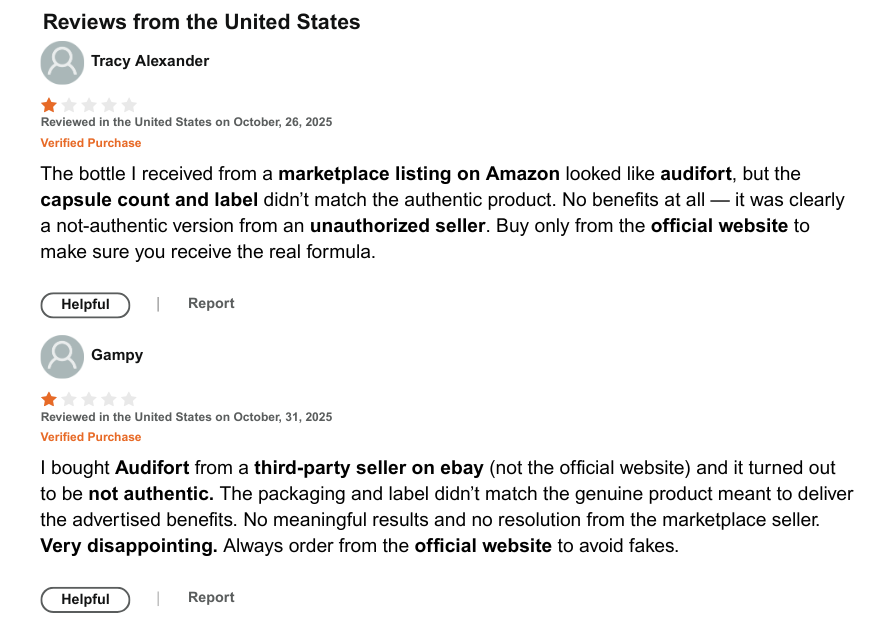Viewport: 886px width, 628px height.
Task: Click the "Reviews from the United States" heading
Action: coord(201,22)
